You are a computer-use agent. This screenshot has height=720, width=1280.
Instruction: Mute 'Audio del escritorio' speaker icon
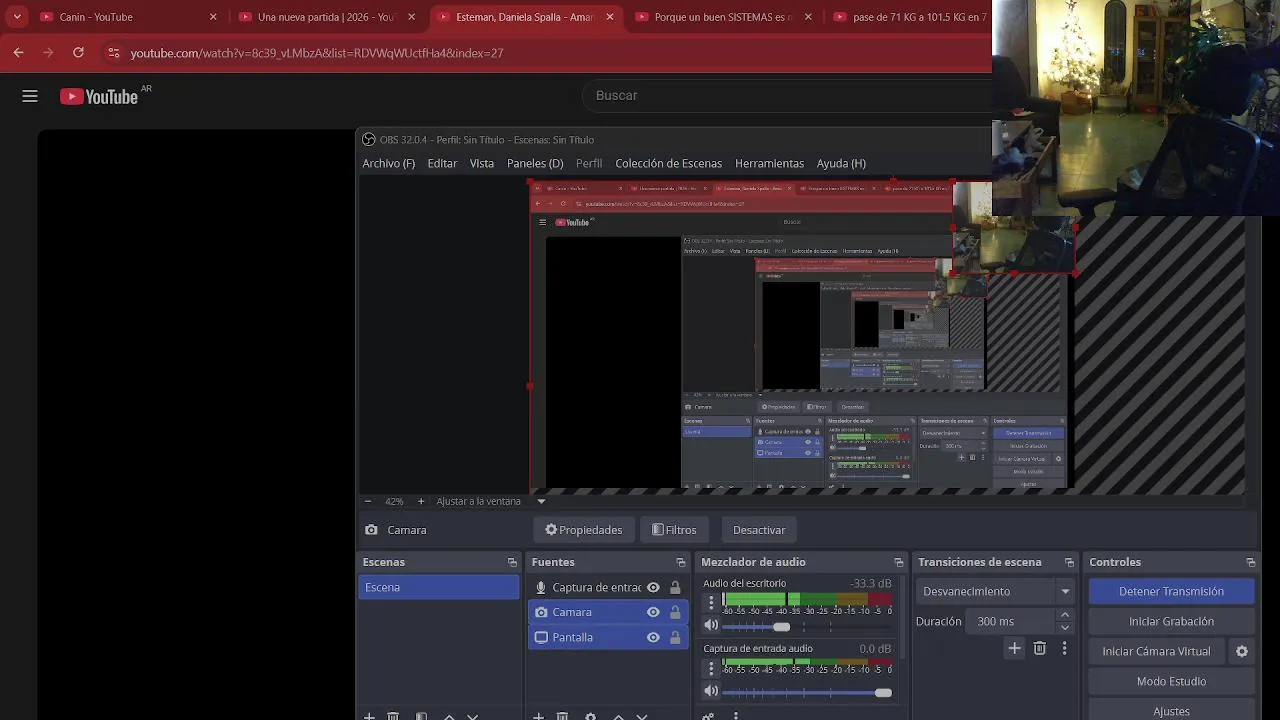point(711,625)
